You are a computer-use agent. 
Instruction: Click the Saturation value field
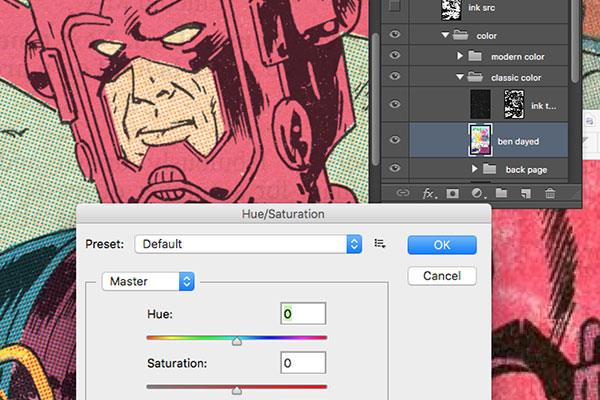coord(303,362)
